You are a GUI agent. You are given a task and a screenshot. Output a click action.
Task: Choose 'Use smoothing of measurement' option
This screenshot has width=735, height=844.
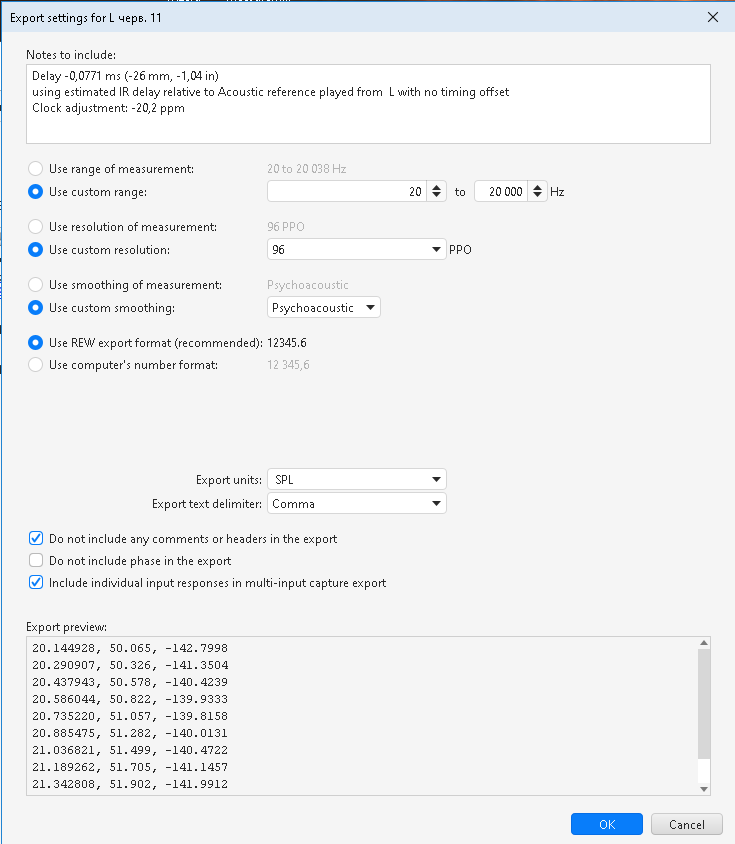pyautogui.click(x=37, y=285)
